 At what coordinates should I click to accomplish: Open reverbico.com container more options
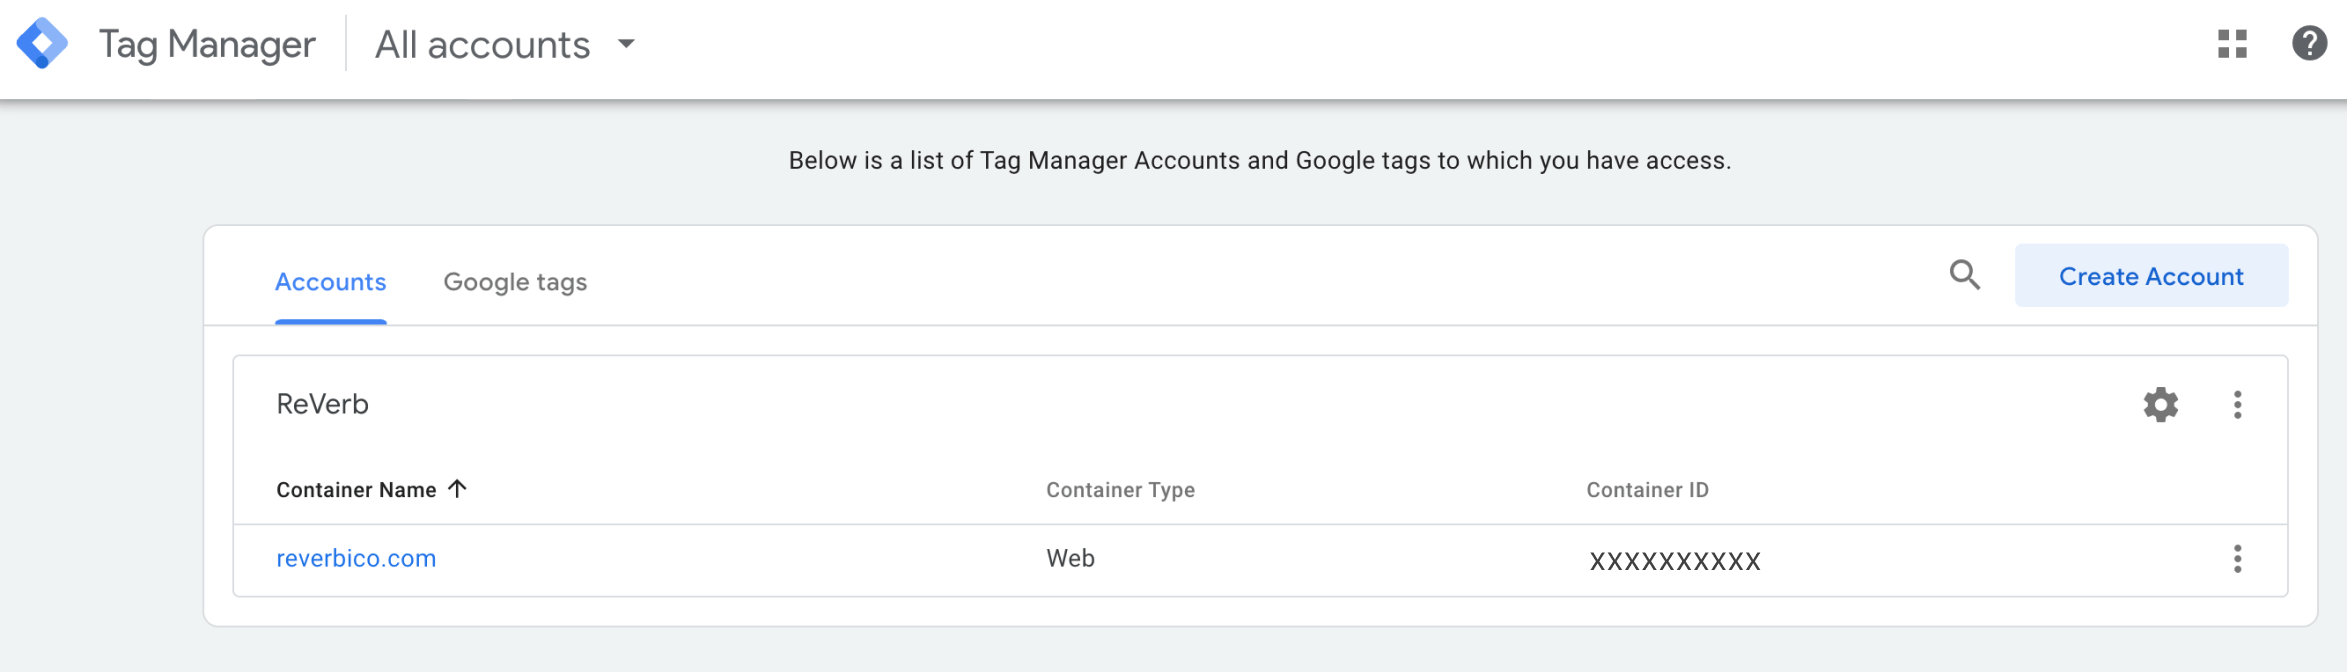click(2237, 559)
